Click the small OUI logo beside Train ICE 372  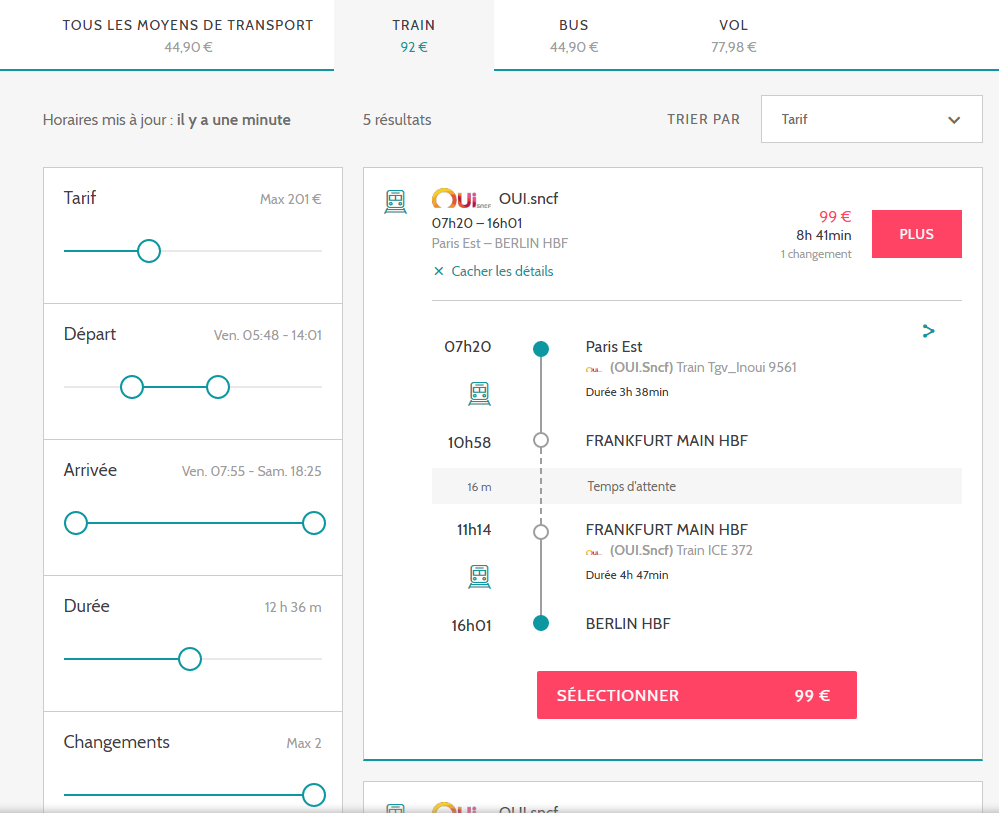[595, 551]
